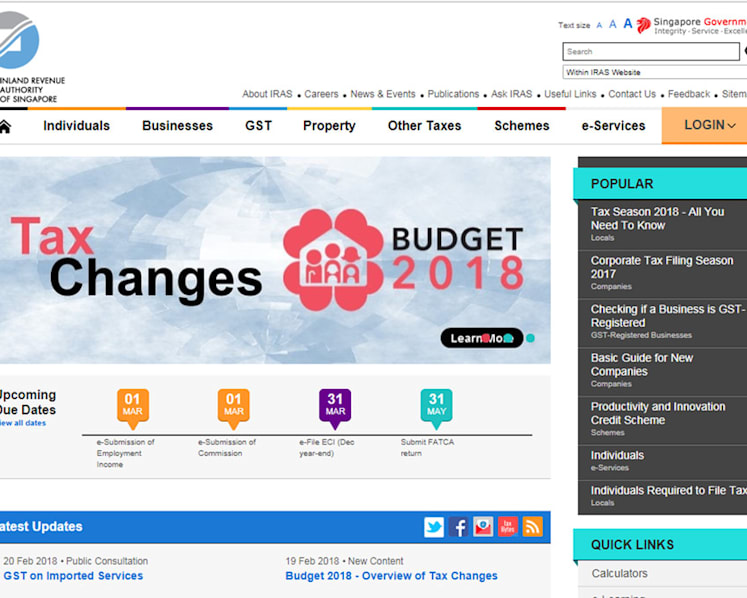Open Useful Links
This screenshot has height=598, width=747.
coord(570,94)
